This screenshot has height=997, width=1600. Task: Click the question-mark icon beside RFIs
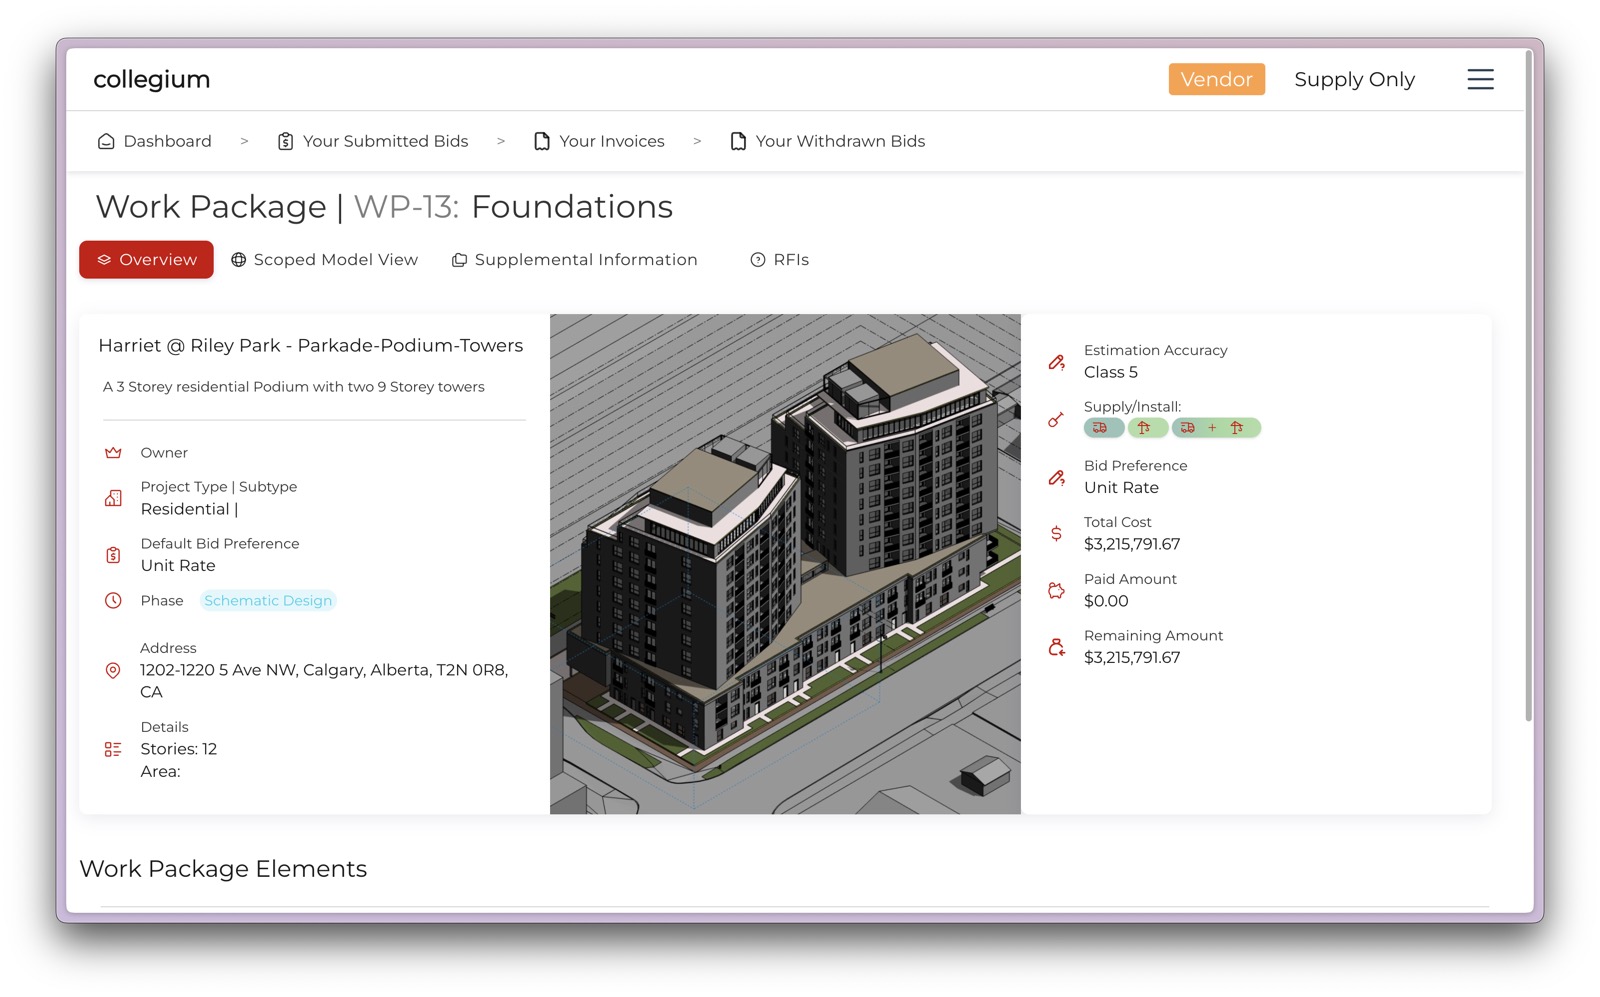pos(758,259)
